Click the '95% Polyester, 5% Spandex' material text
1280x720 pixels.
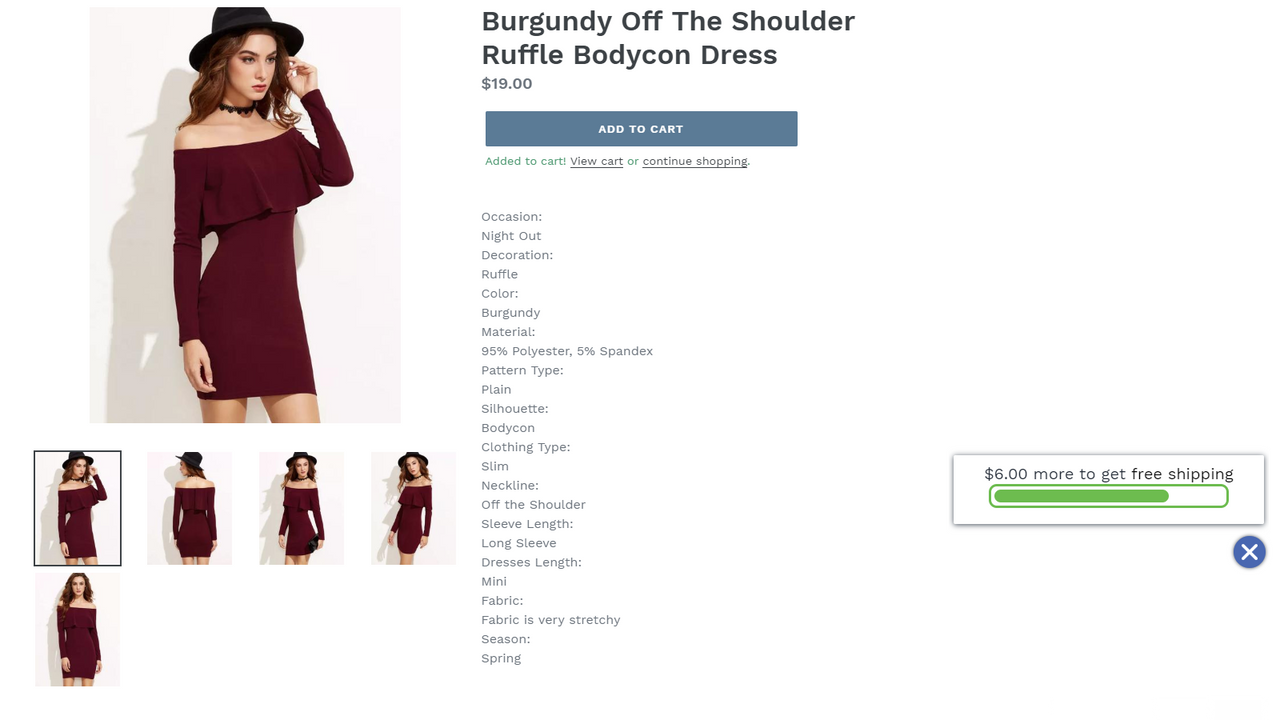click(x=567, y=351)
